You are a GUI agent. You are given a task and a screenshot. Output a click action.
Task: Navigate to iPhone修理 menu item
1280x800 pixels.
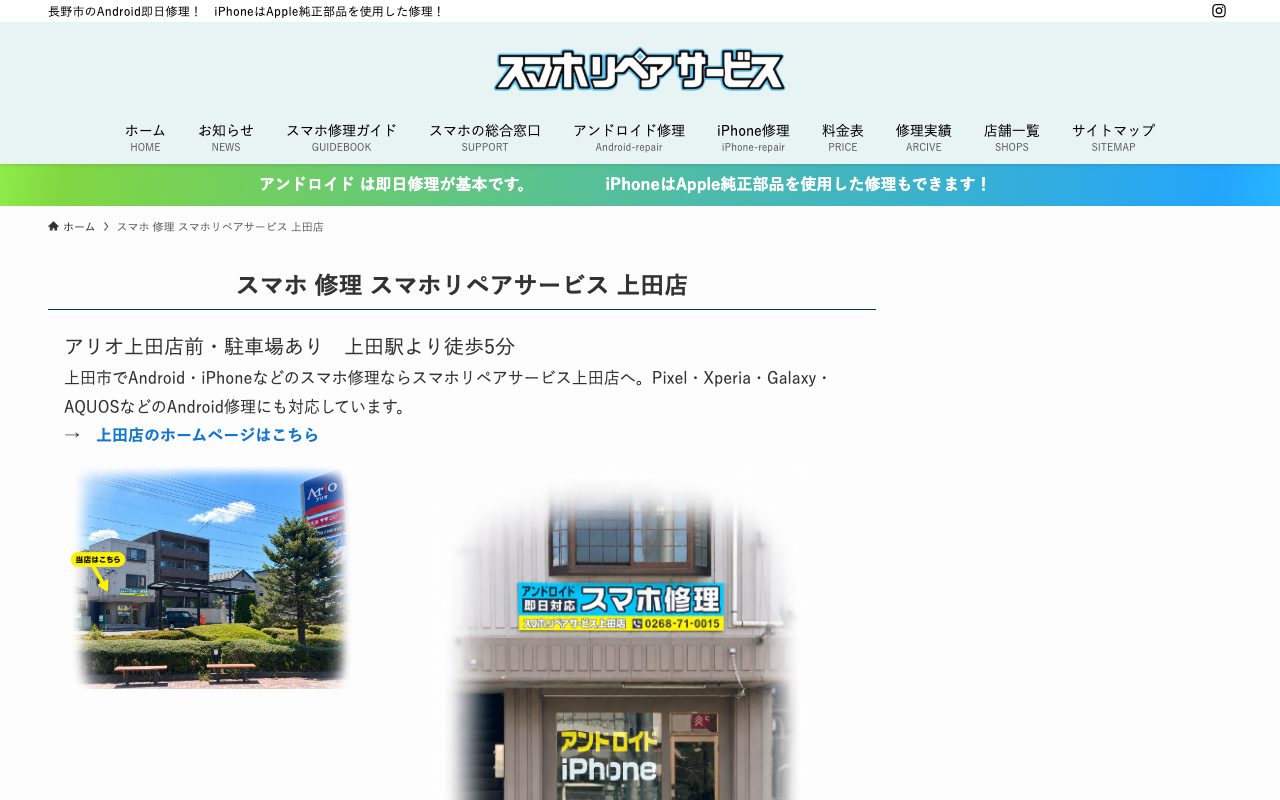[x=753, y=137]
